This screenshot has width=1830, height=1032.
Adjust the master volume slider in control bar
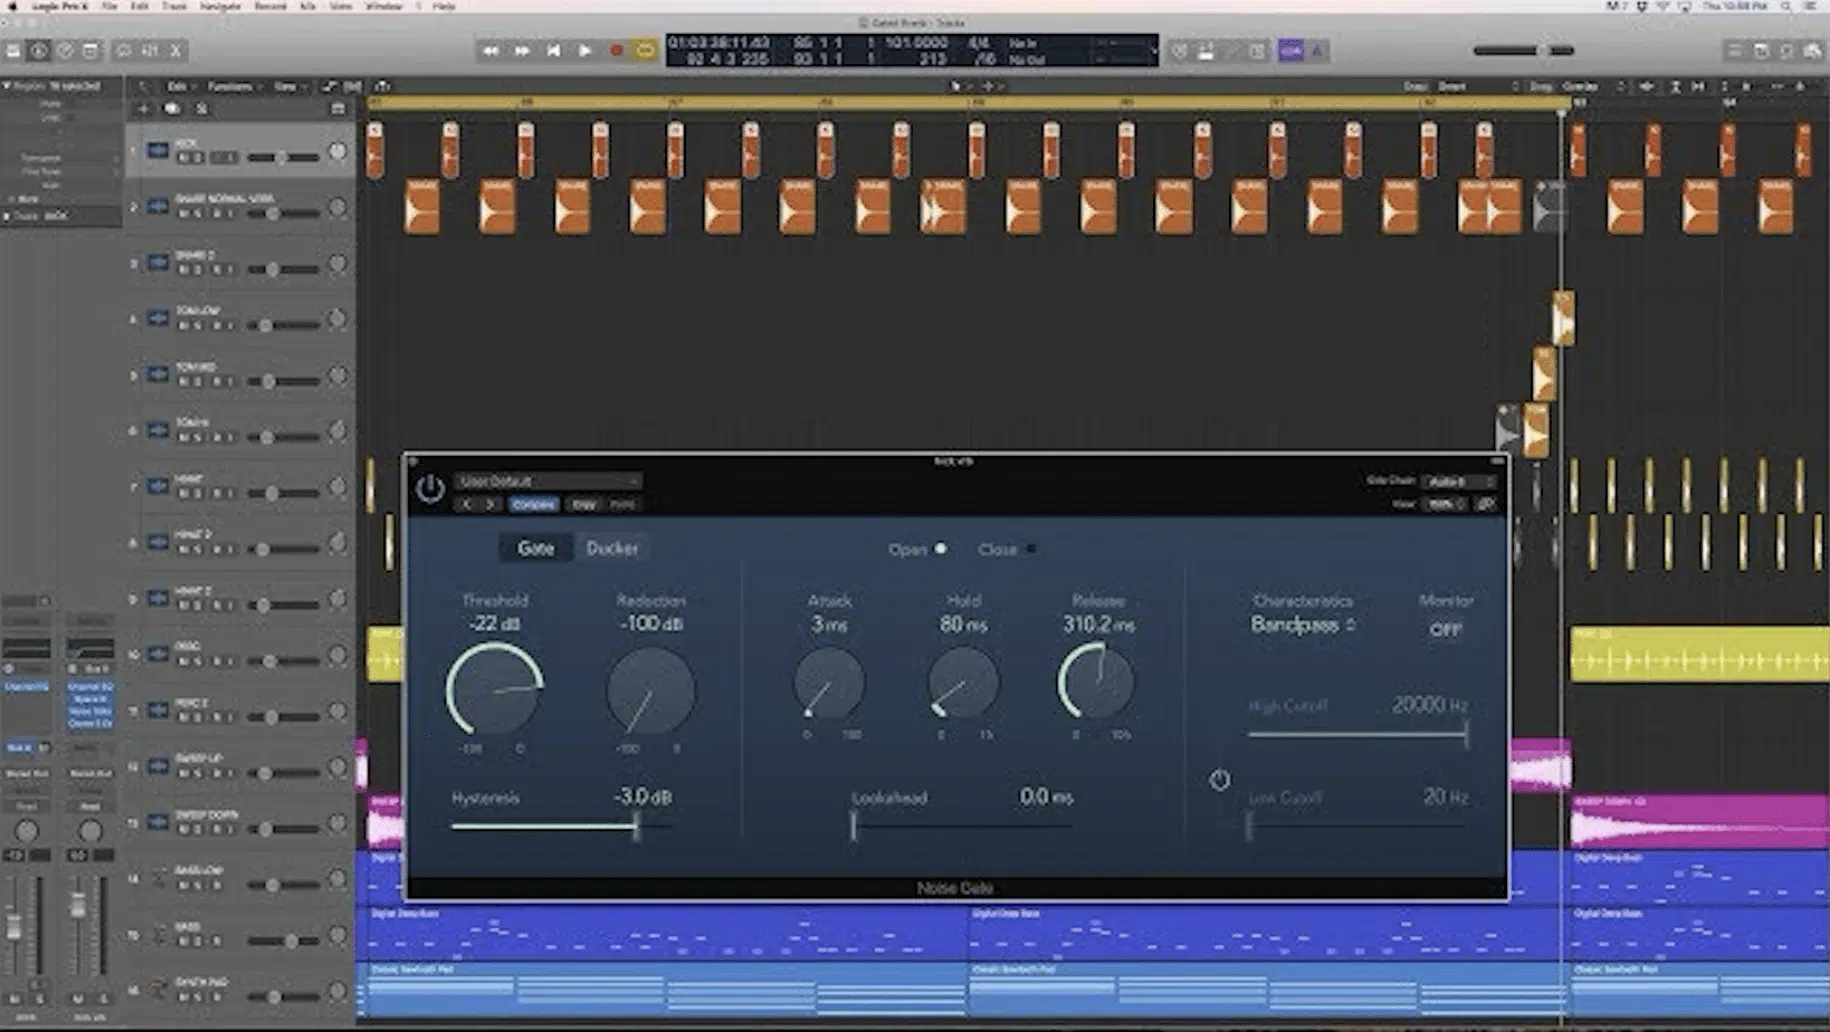pyautogui.click(x=1523, y=50)
